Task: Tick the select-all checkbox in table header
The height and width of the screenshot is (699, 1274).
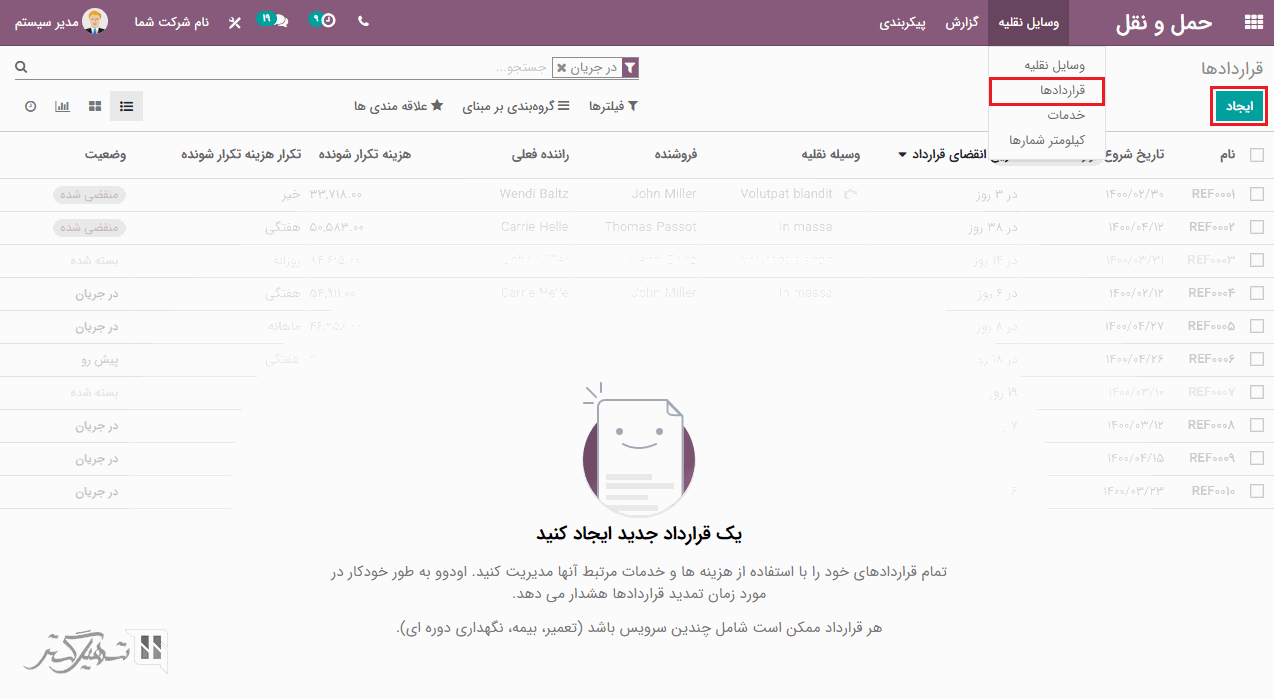Action: (1256, 155)
